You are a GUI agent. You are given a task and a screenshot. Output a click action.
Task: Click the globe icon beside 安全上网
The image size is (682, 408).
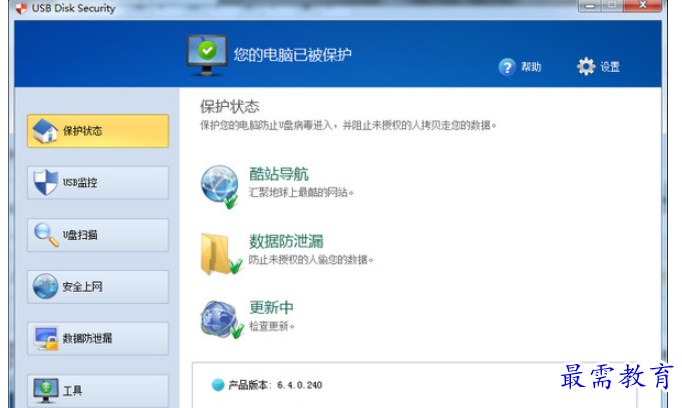45,286
